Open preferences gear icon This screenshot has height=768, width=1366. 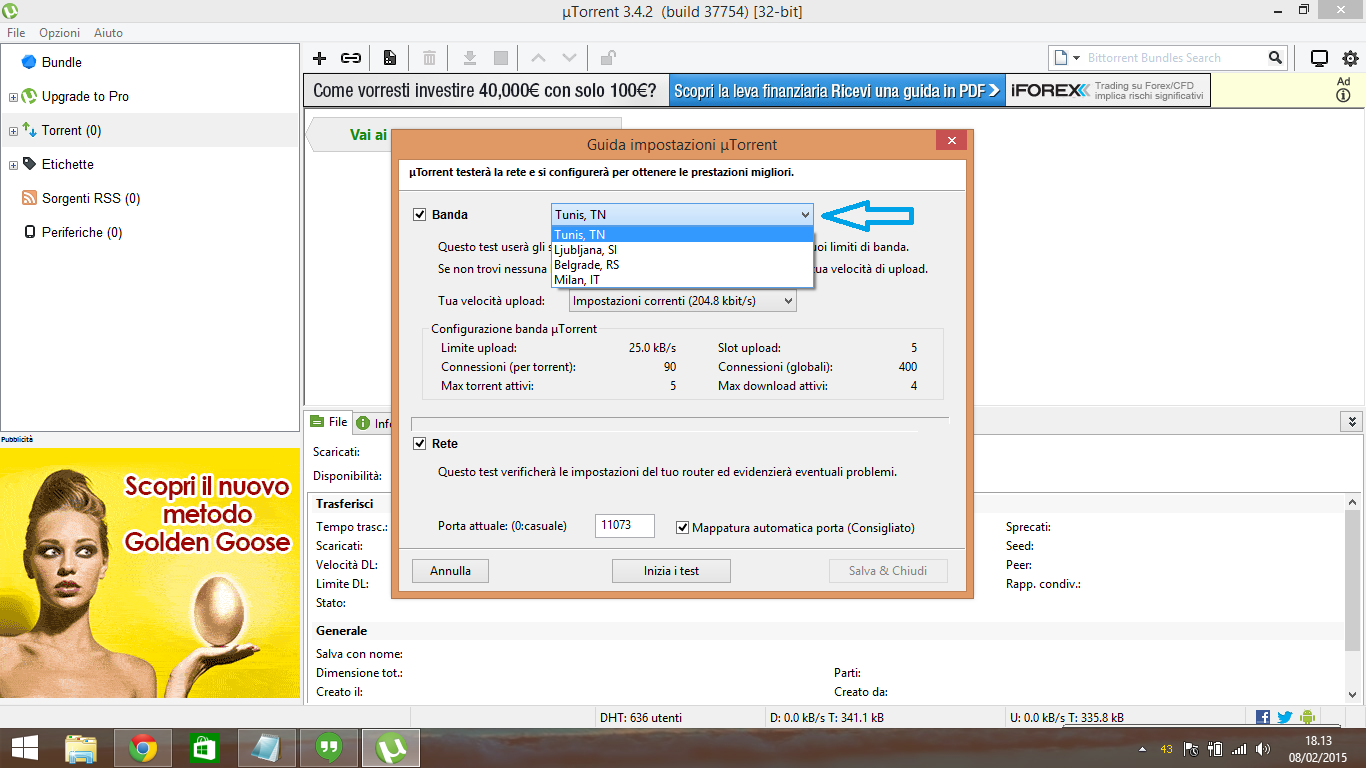click(x=1350, y=58)
